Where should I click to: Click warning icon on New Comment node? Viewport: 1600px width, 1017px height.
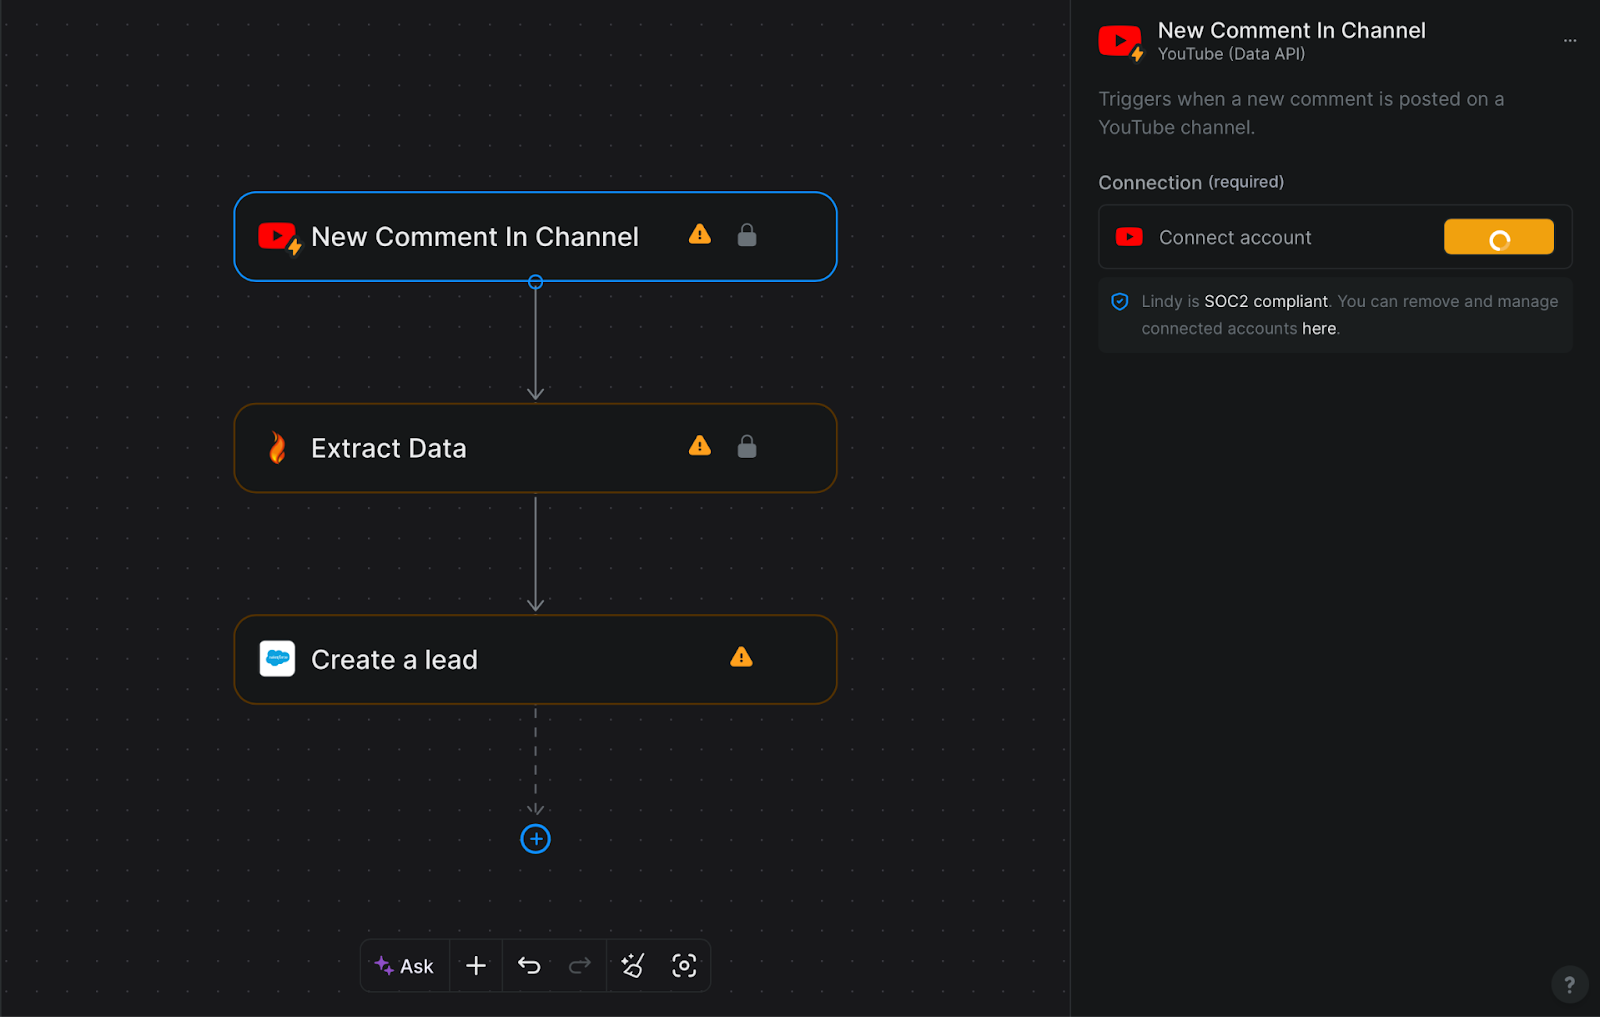(x=700, y=235)
